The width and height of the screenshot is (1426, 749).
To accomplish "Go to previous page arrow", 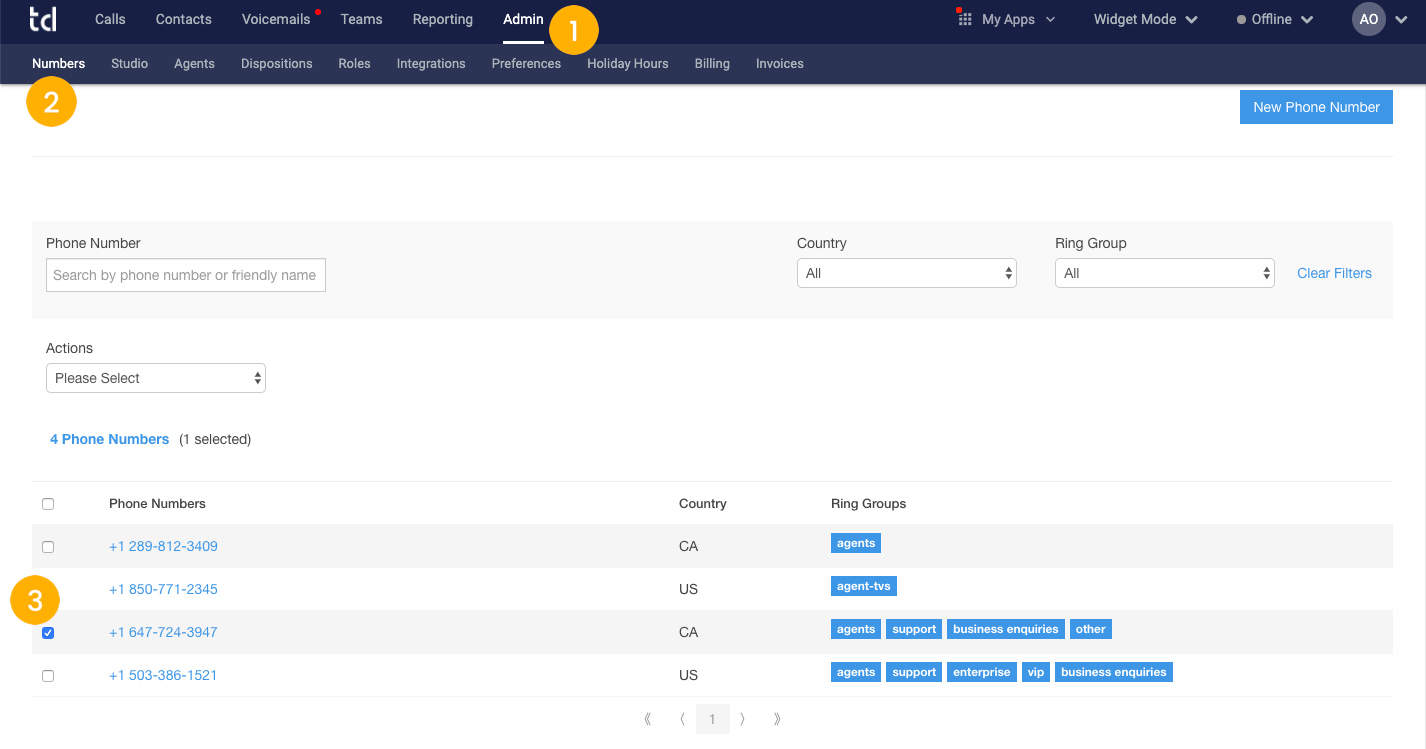I will pos(682,719).
